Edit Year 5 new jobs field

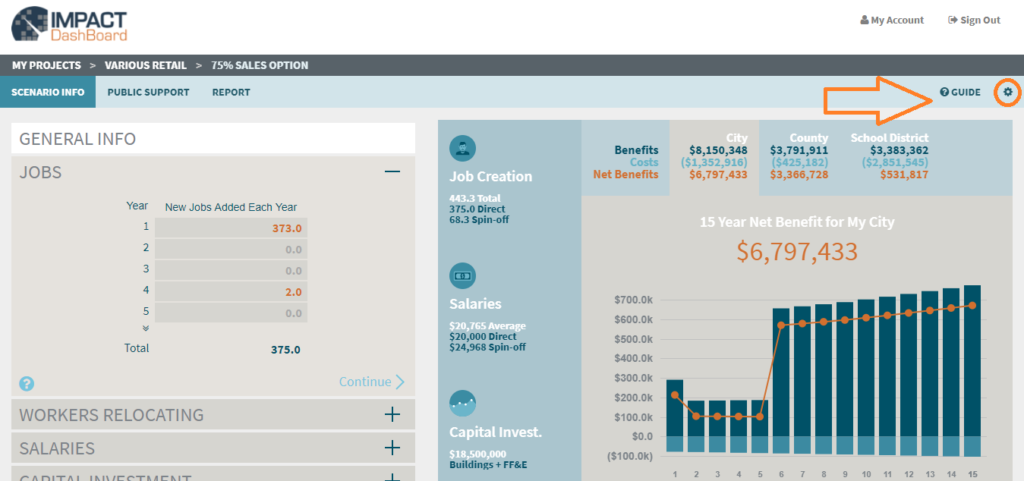pyautogui.click(x=231, y=313)
